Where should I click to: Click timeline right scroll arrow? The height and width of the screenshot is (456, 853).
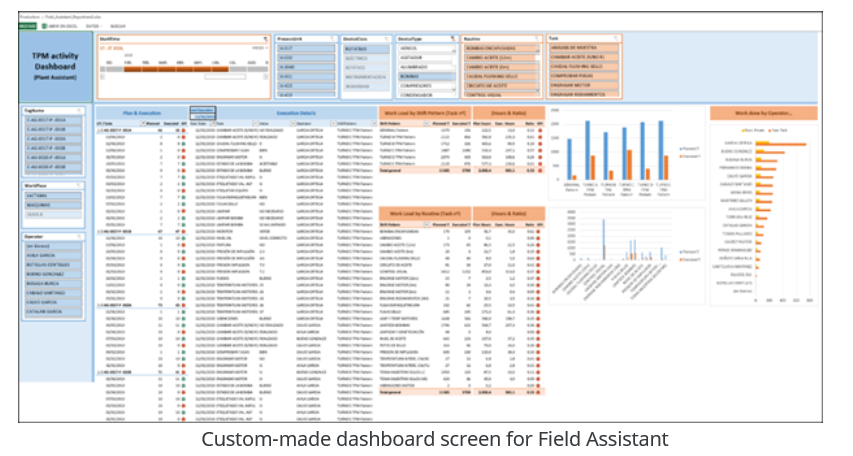pyautogui.click(x=265, y=77)
